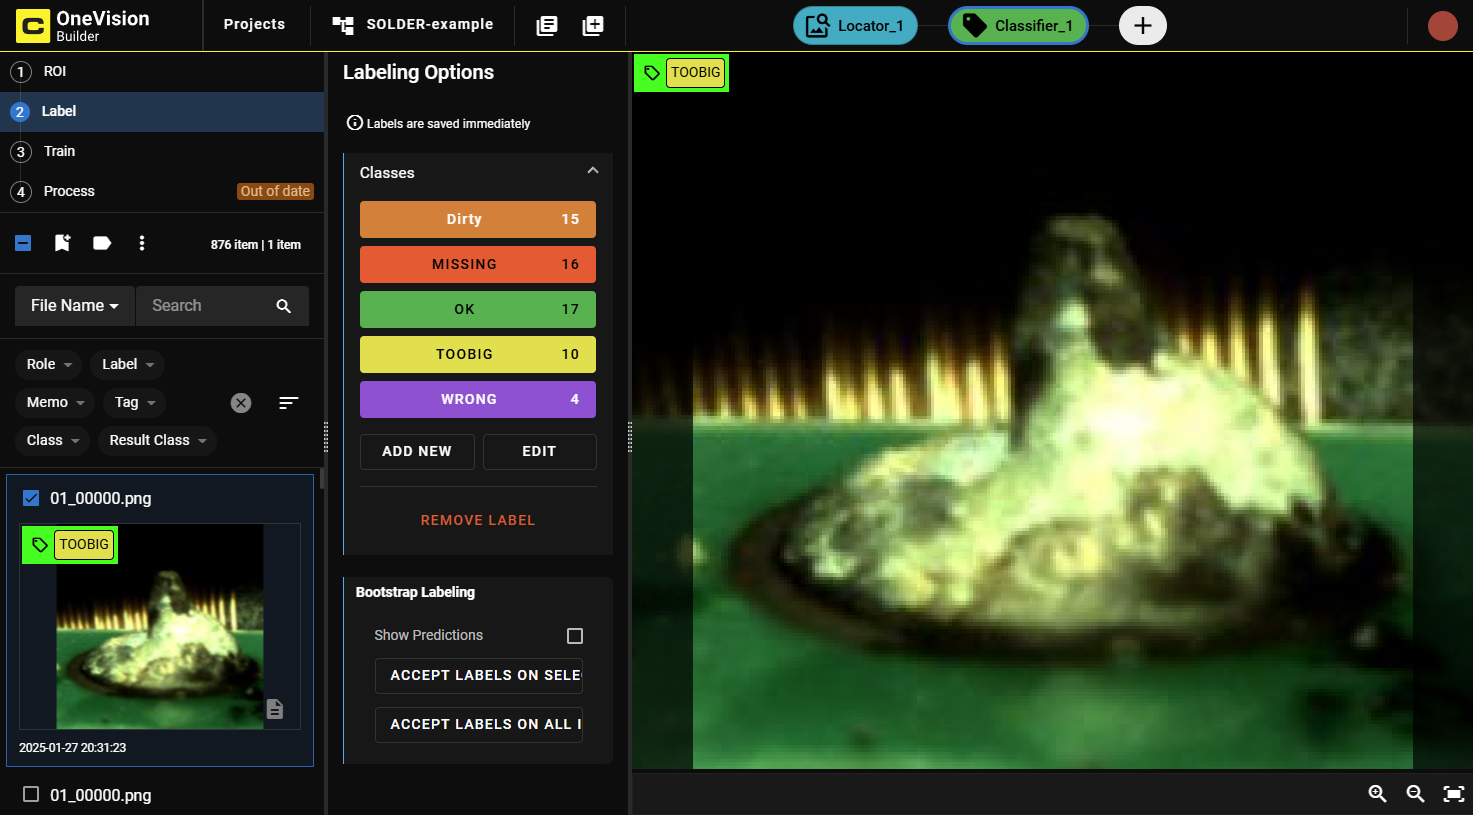
Task: Add a new tool with plus button
Action: point(1142,25)
